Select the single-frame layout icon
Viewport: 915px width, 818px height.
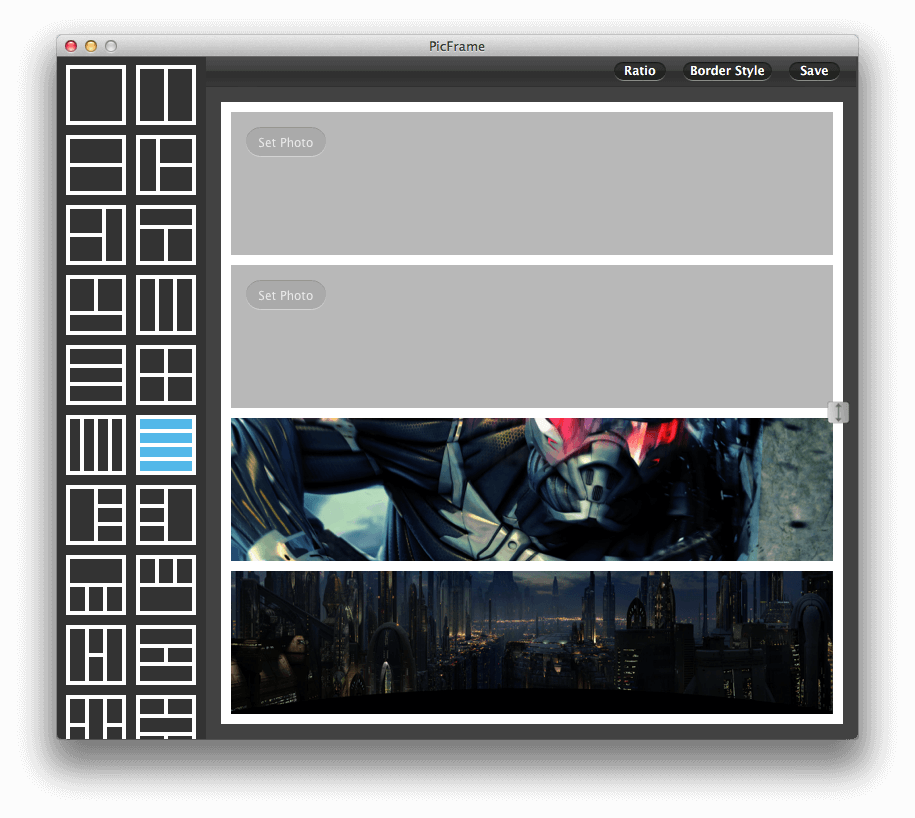(x=96, y=95)
